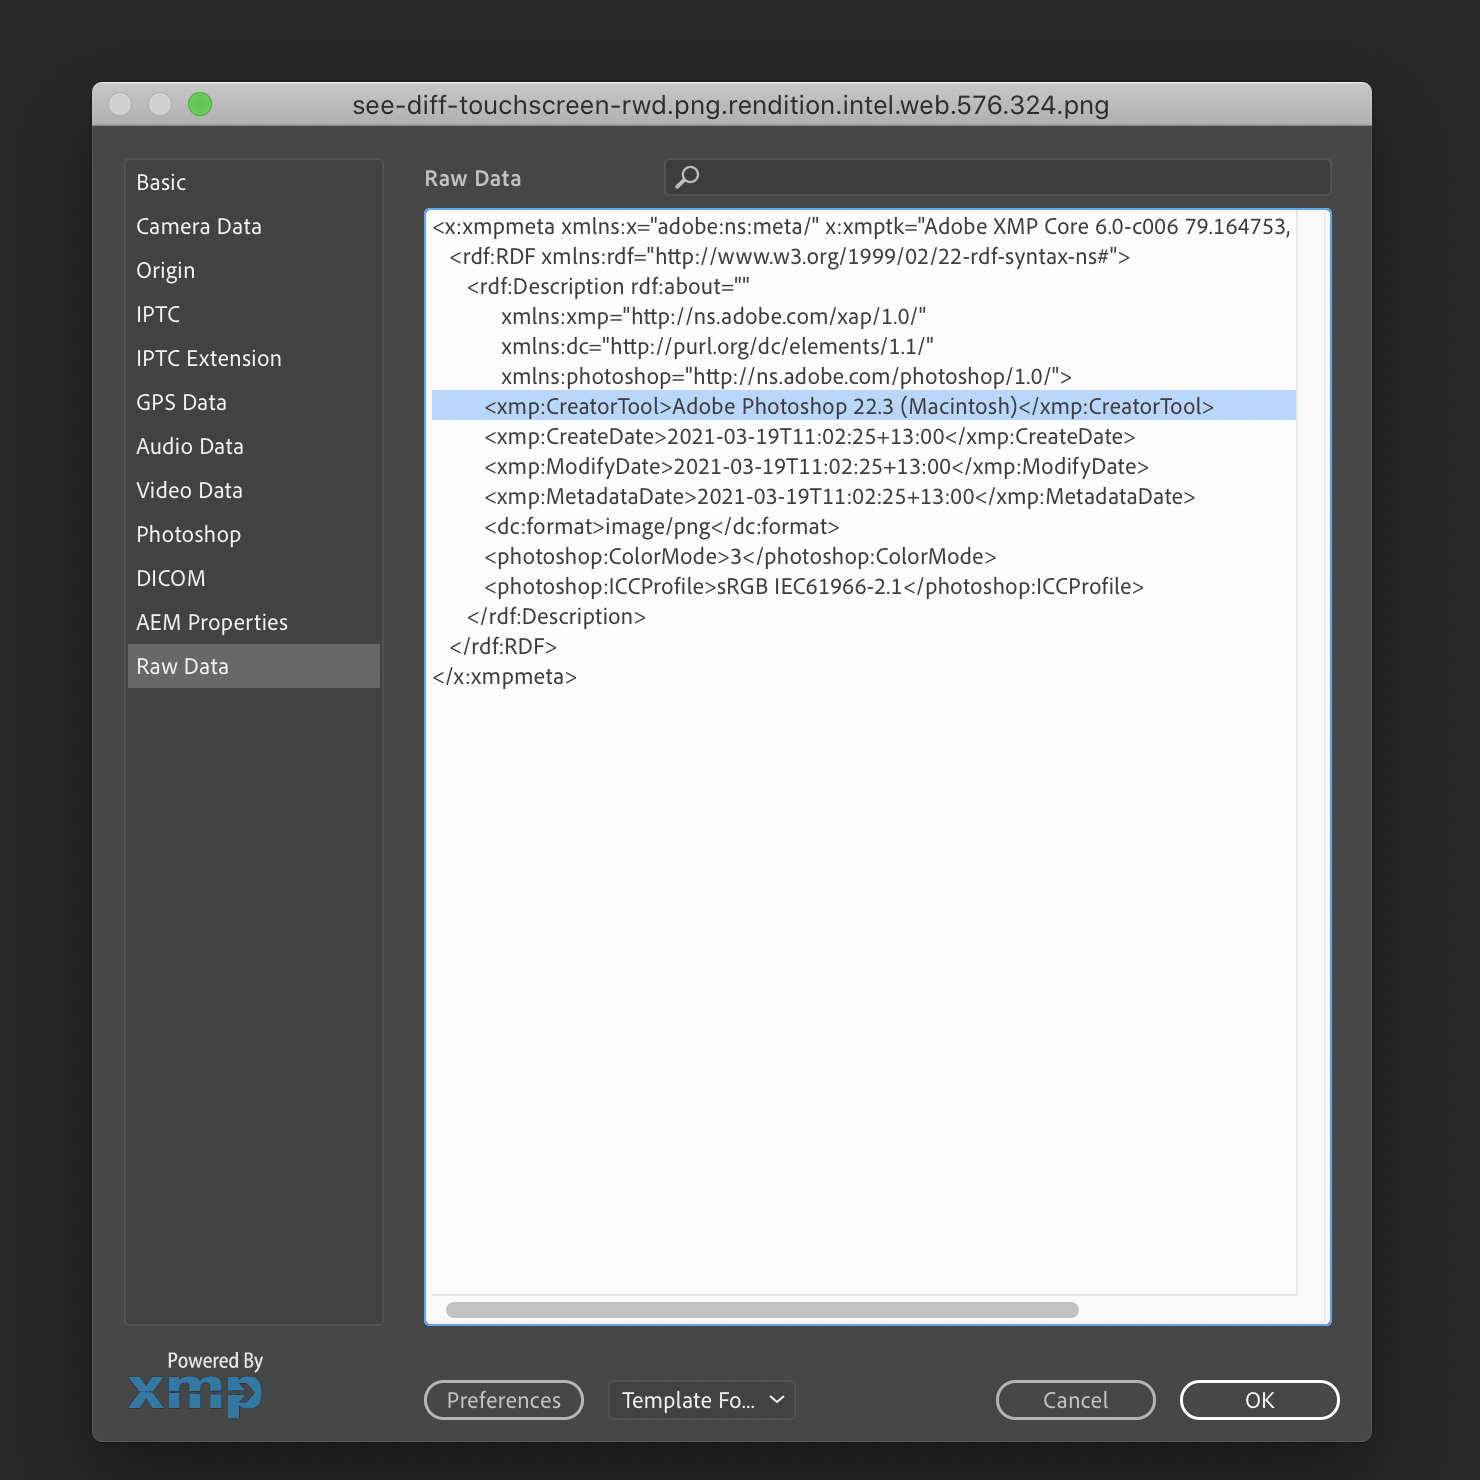This screenshot has height=1480, width=1480.
Task: Open the Basic metadata section
Action: pos(253,182)
